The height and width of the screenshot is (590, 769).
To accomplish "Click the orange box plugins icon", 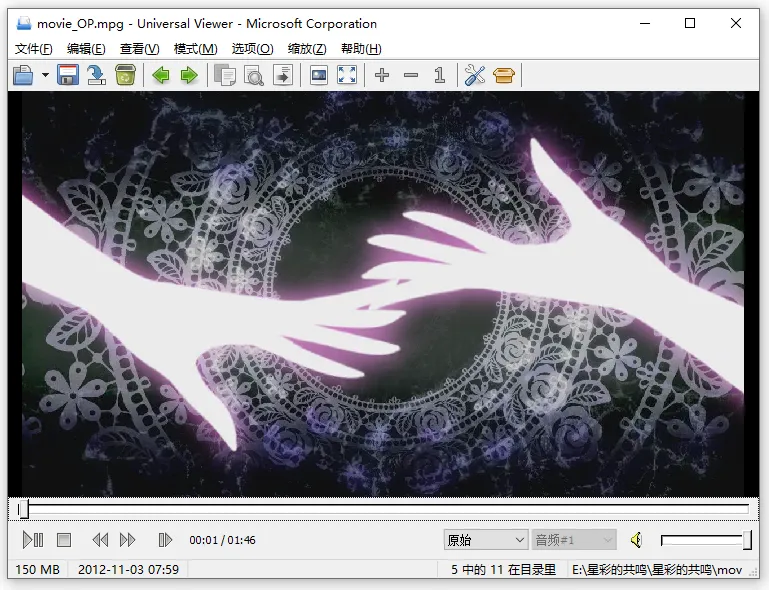I will tap(504, 76).
